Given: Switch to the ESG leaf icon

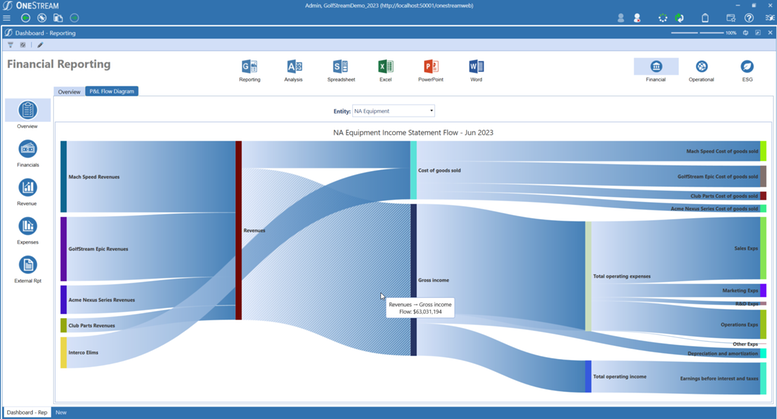Looking at the screenshot, I should (747, 66).
